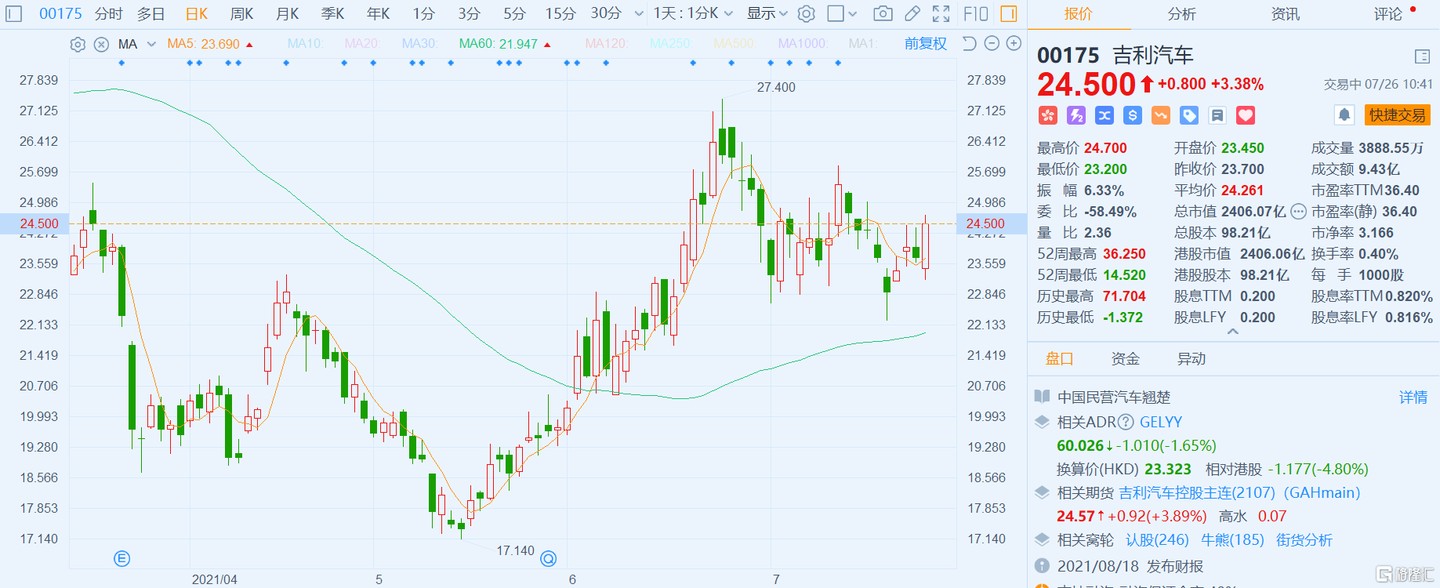This screenshot has height=588, width=1440.
Task: Click the 快捷交易 quick trade button
Action: (1397, 115)
